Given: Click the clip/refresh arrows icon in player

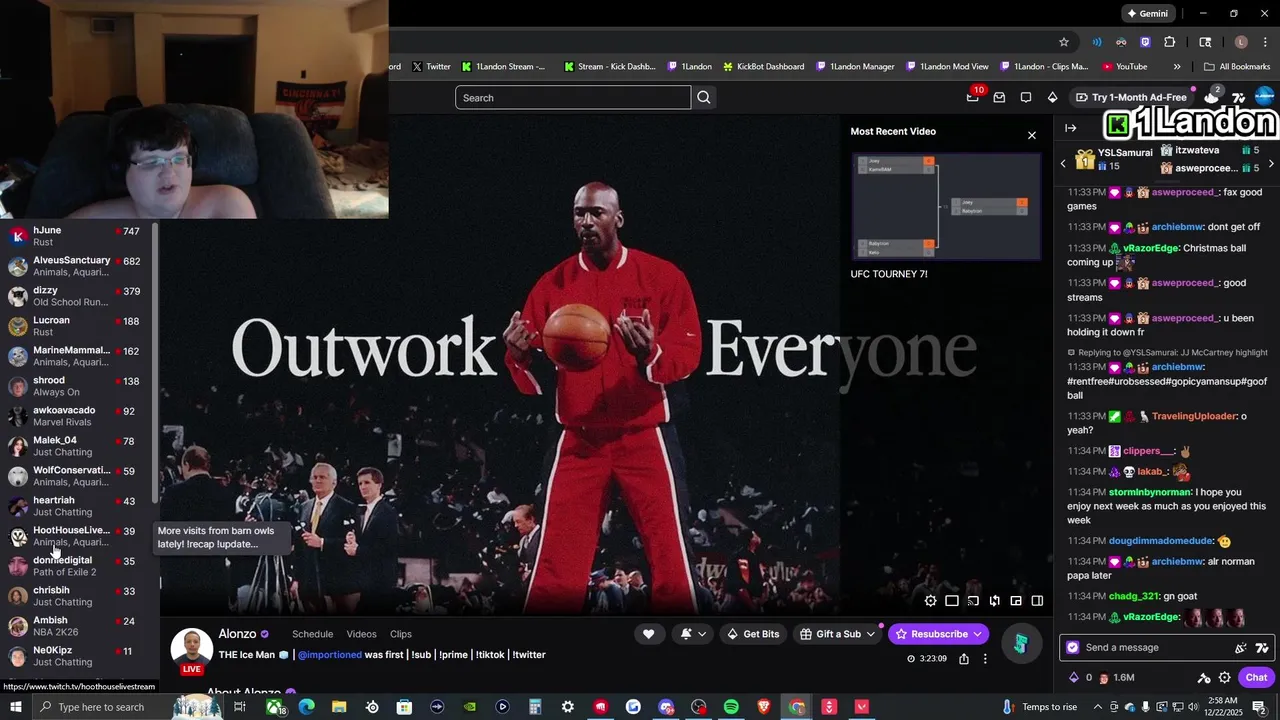Looking at the screenshot, I should pos(994,601).
